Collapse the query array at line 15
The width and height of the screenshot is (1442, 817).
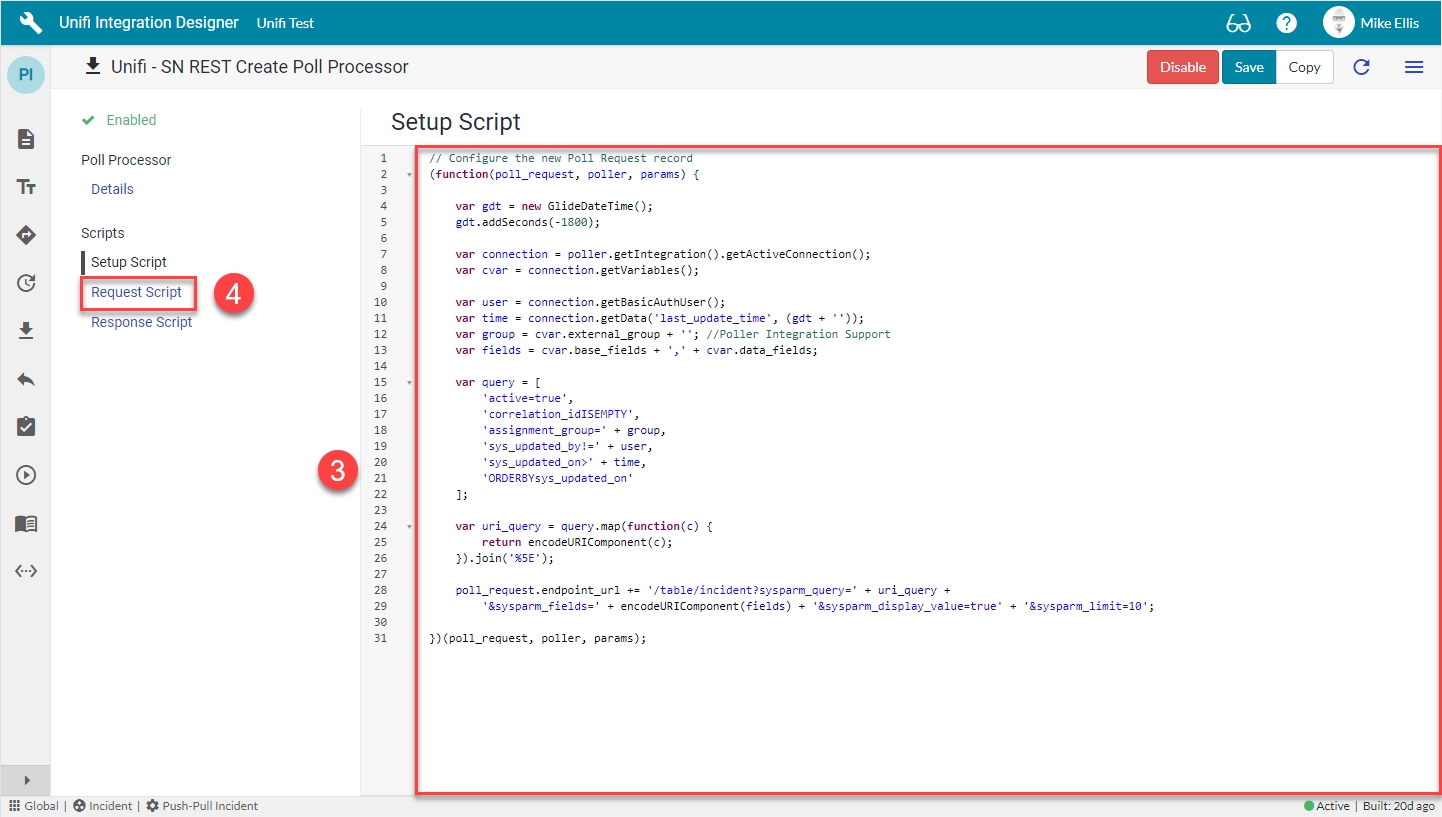point(408,383)
